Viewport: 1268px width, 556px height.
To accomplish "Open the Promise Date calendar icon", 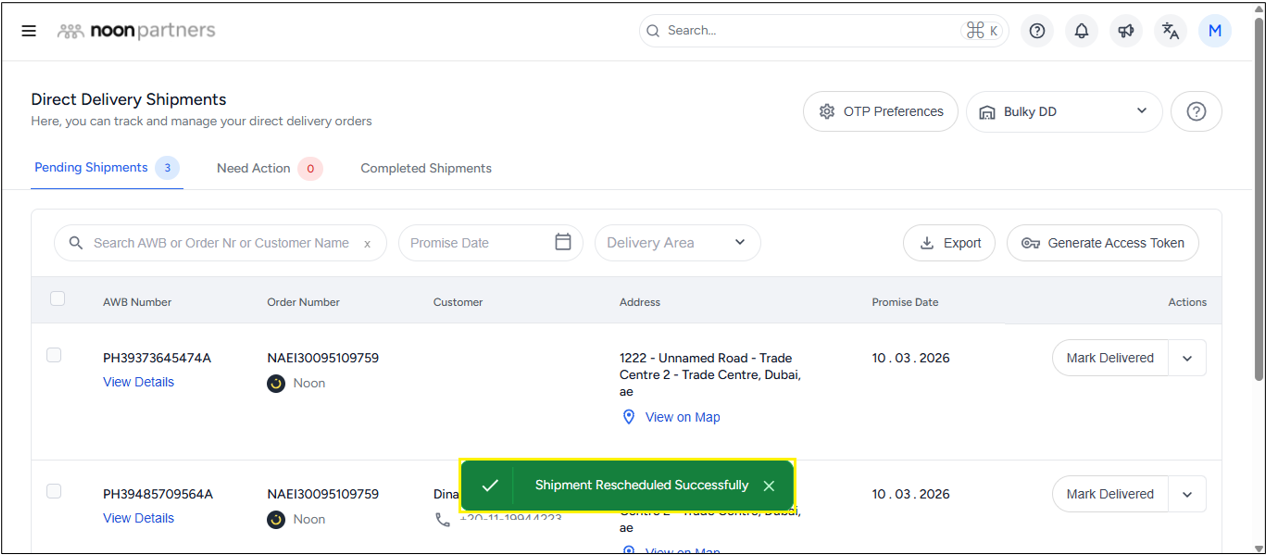I will tap(563, 242).
